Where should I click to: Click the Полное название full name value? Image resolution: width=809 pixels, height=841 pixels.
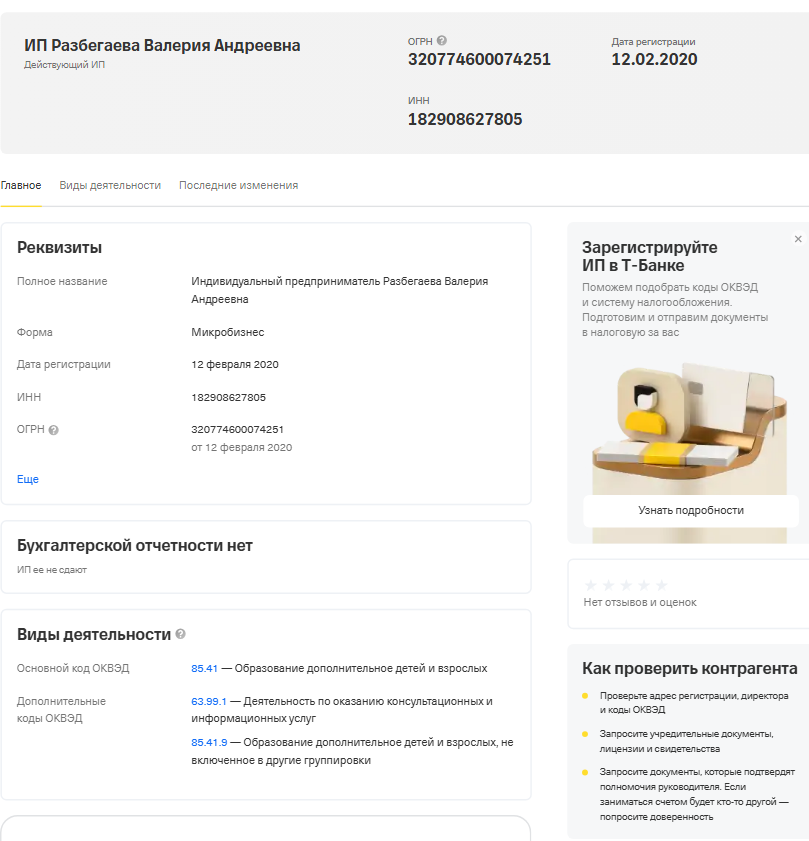click(x=340, y=290)
